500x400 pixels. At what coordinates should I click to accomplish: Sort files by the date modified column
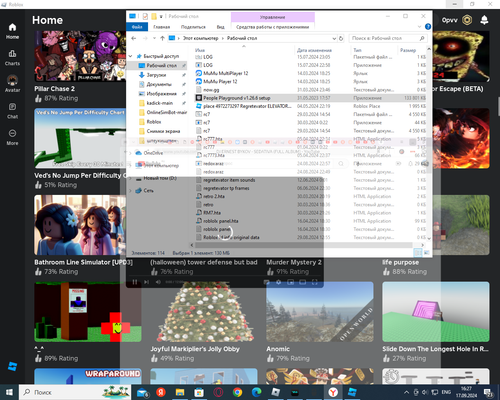click(314, 50)
